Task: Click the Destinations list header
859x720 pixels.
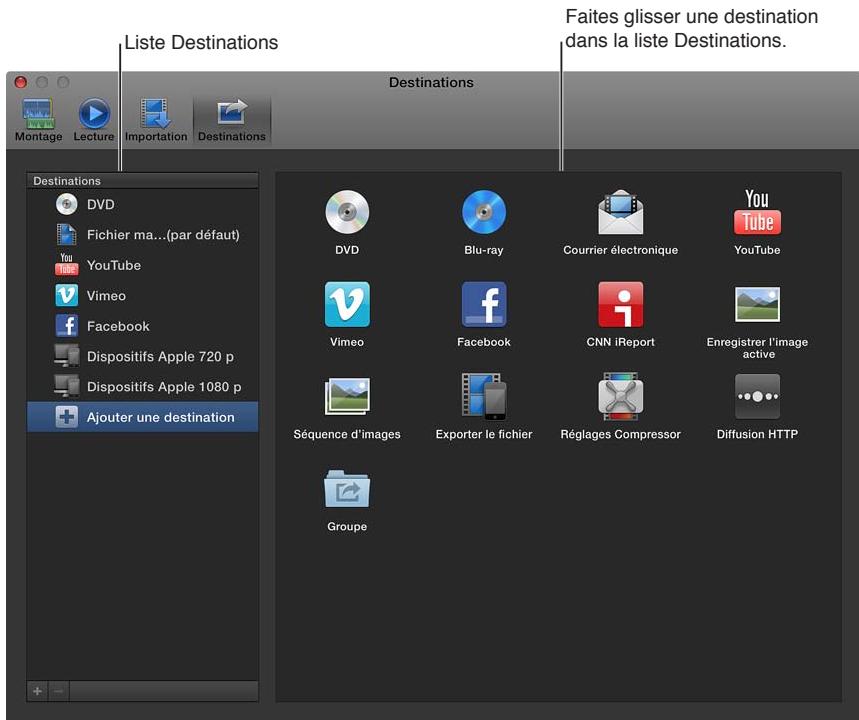Action: (142, 181)
